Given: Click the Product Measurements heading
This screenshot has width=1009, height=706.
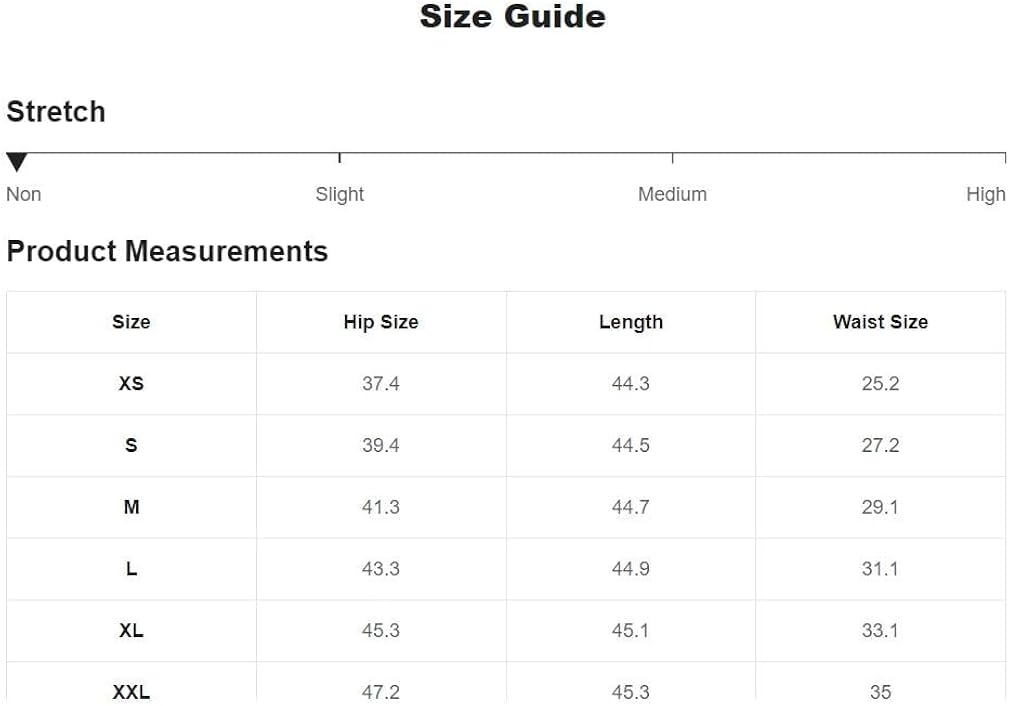Looking at the screenshot, I should click(167, 251).
